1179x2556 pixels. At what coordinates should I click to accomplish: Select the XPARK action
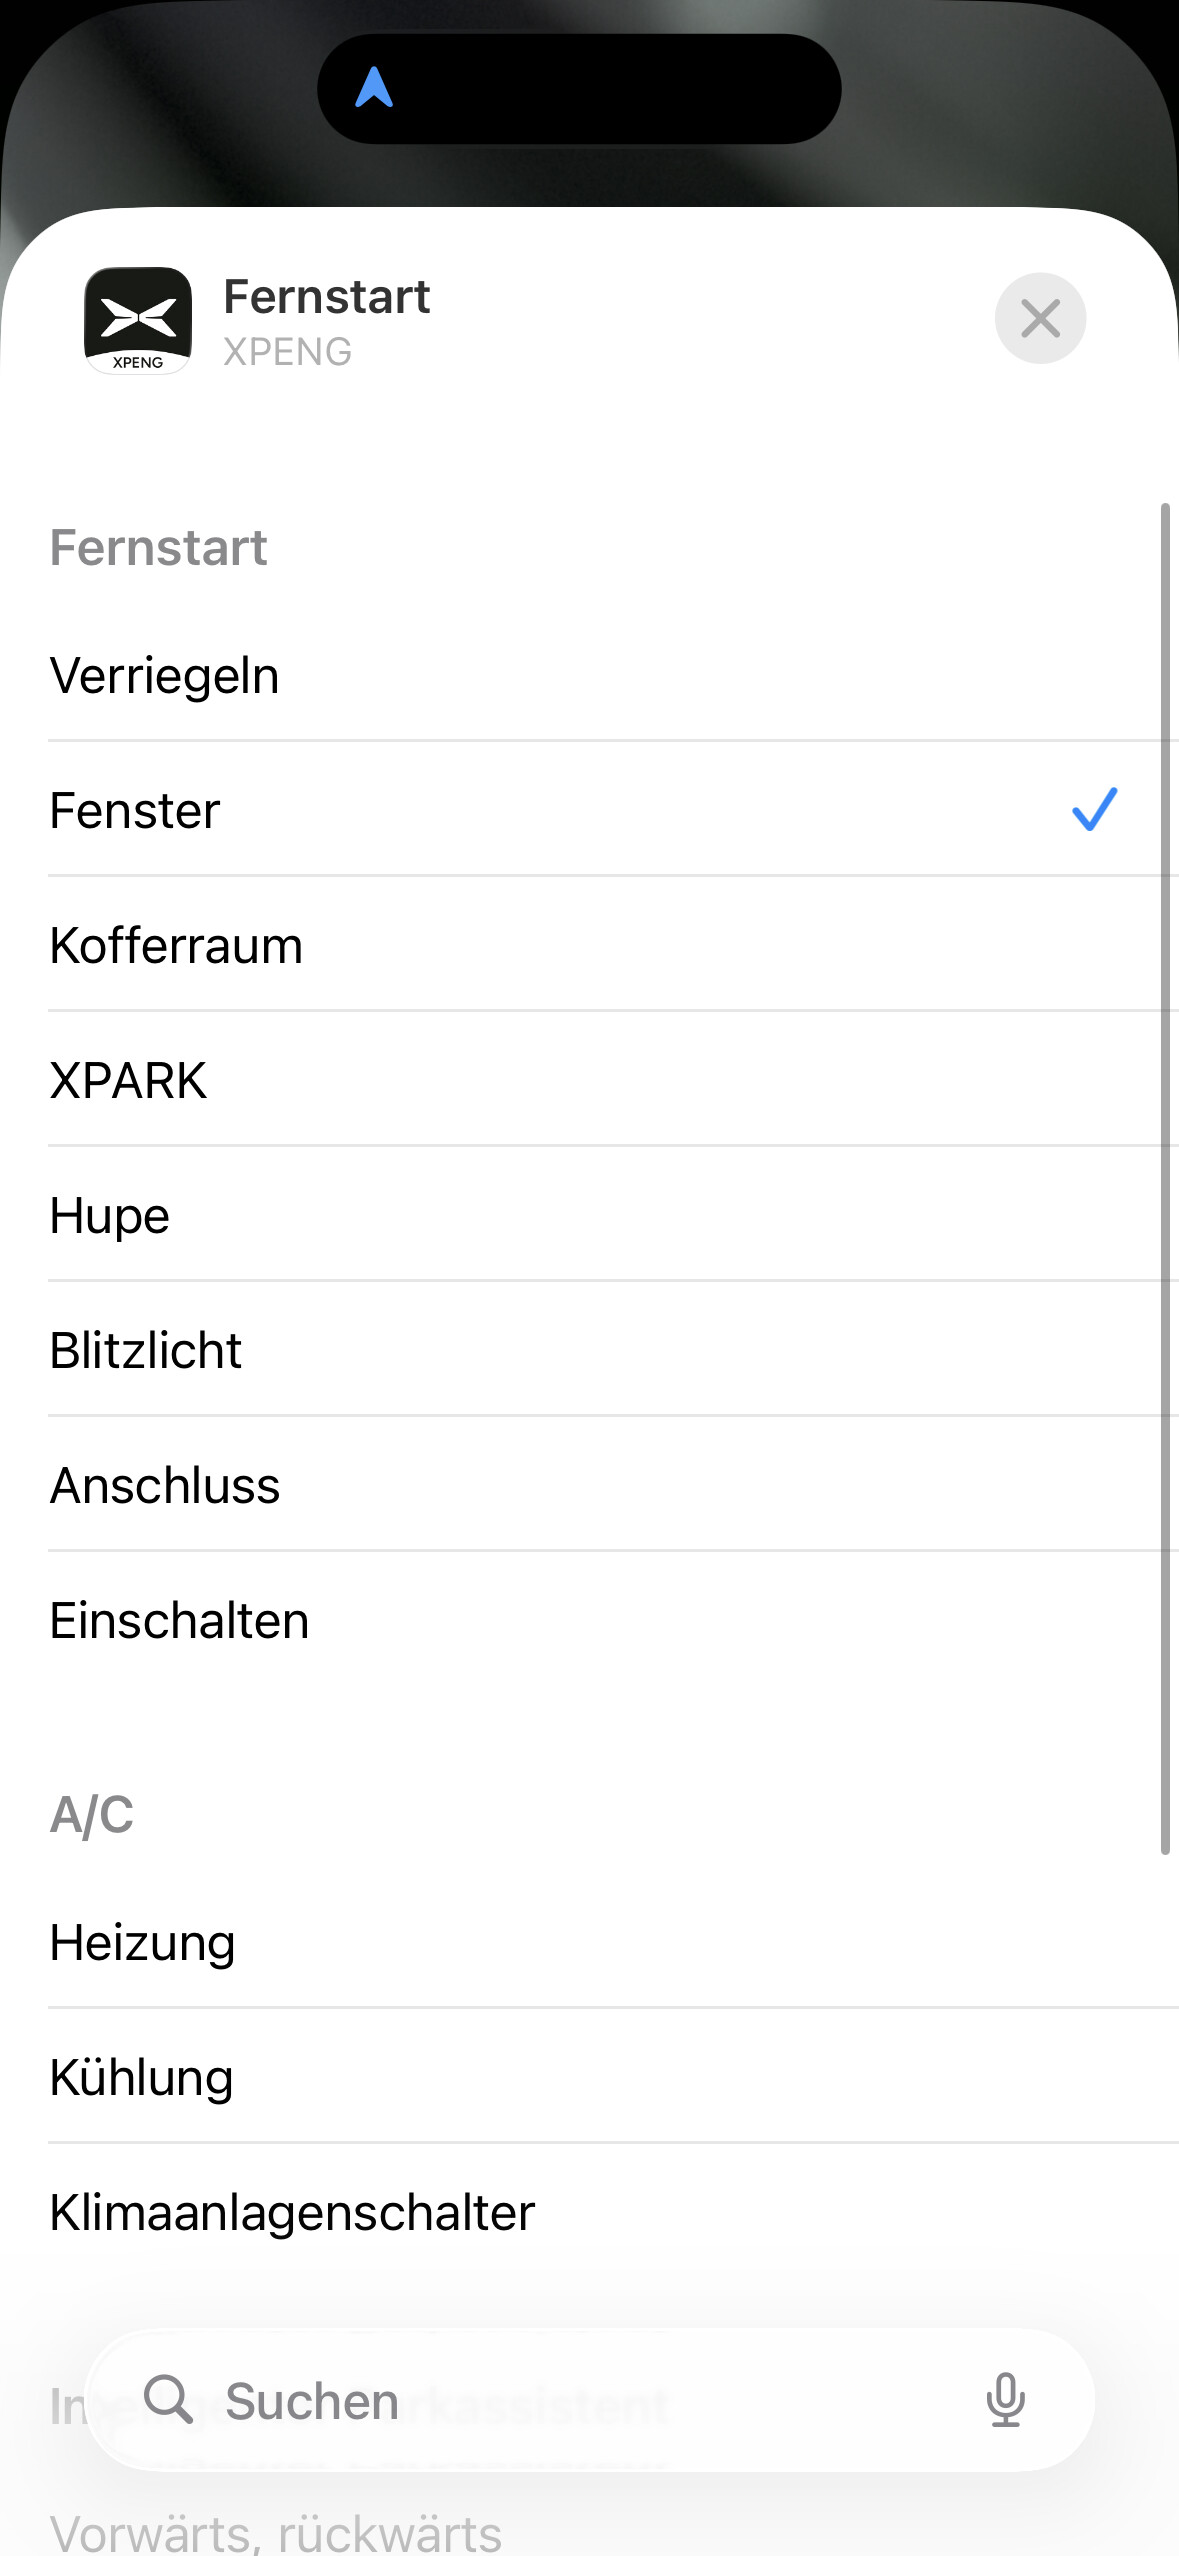coord(129,1081)
